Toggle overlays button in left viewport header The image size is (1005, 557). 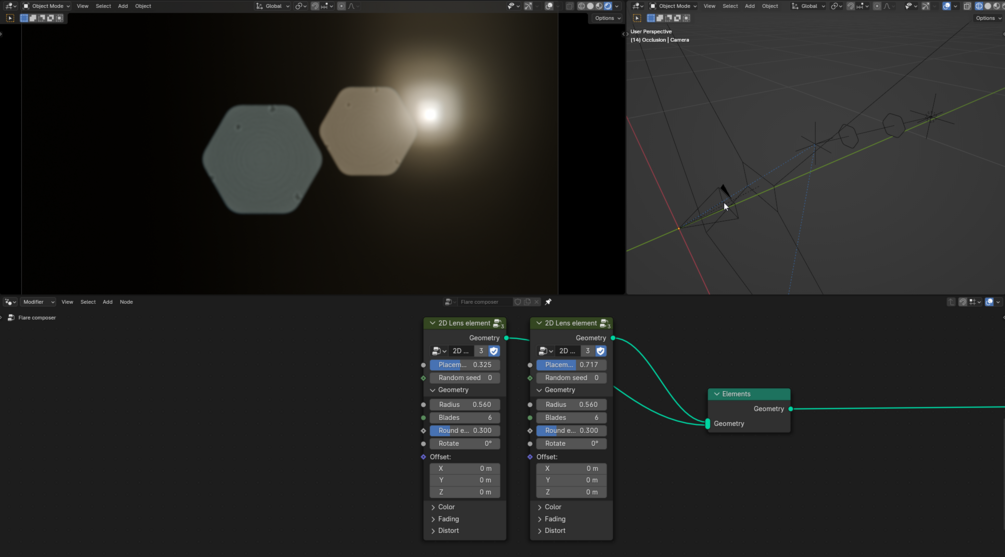[549, 6]
